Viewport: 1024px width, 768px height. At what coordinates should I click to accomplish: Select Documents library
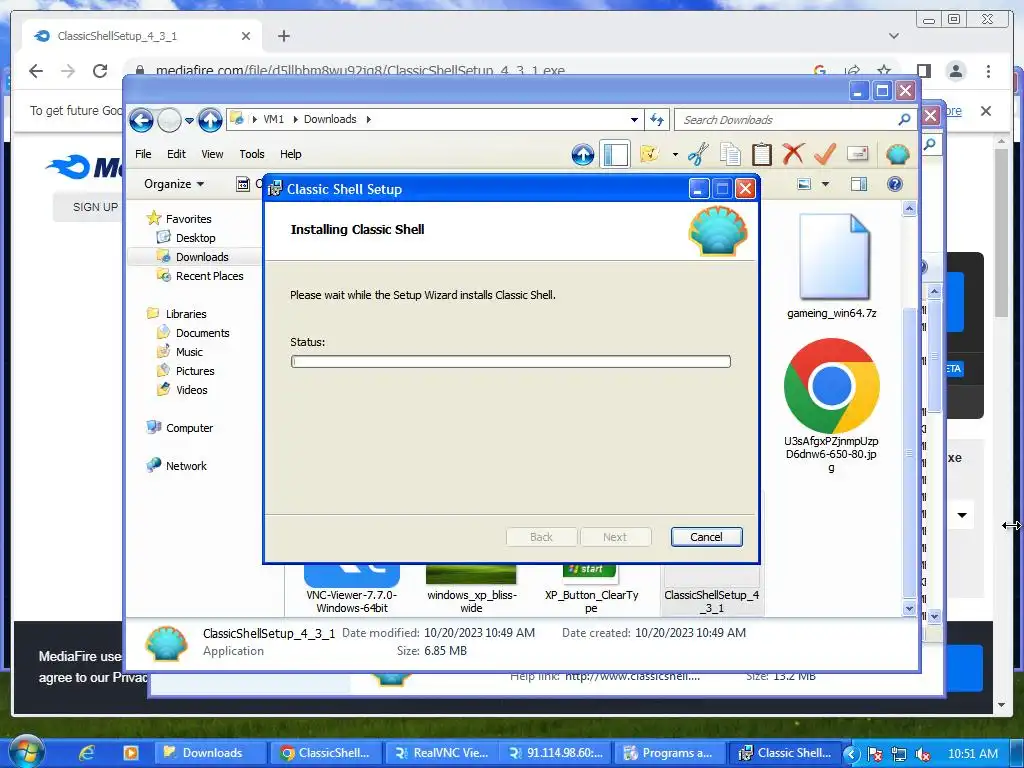tap(202, 333)
